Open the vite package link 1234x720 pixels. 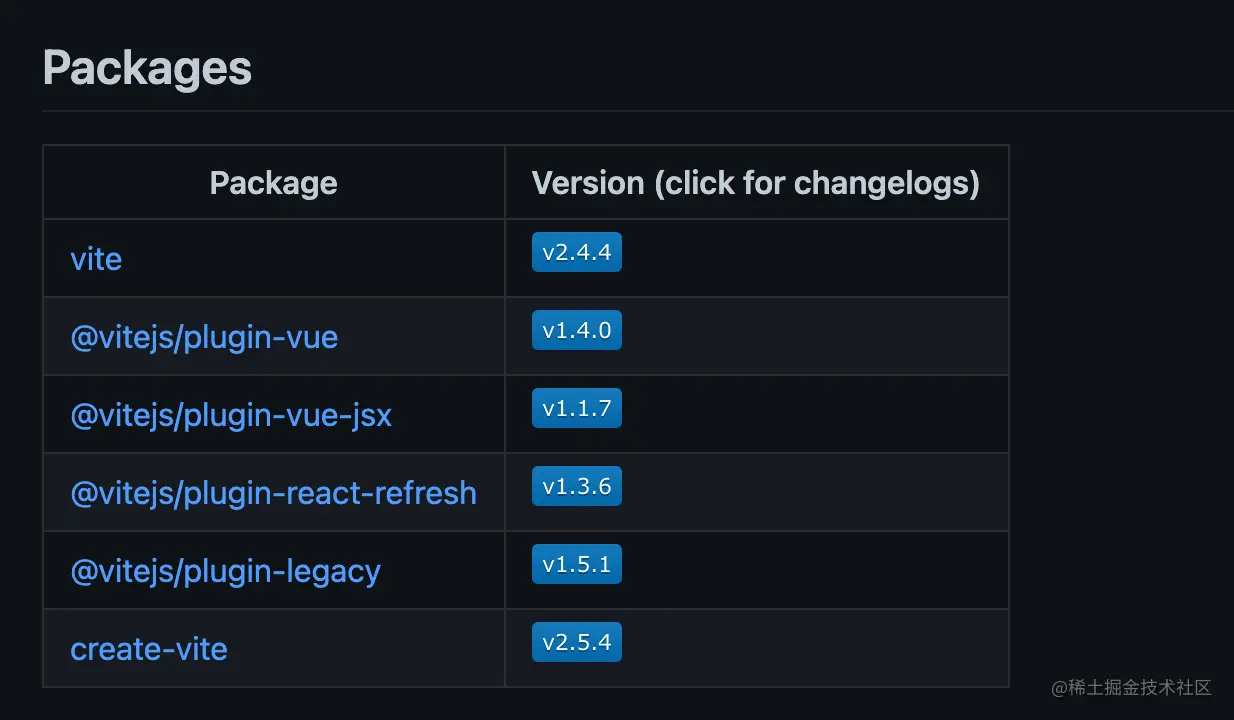(96, 259)
